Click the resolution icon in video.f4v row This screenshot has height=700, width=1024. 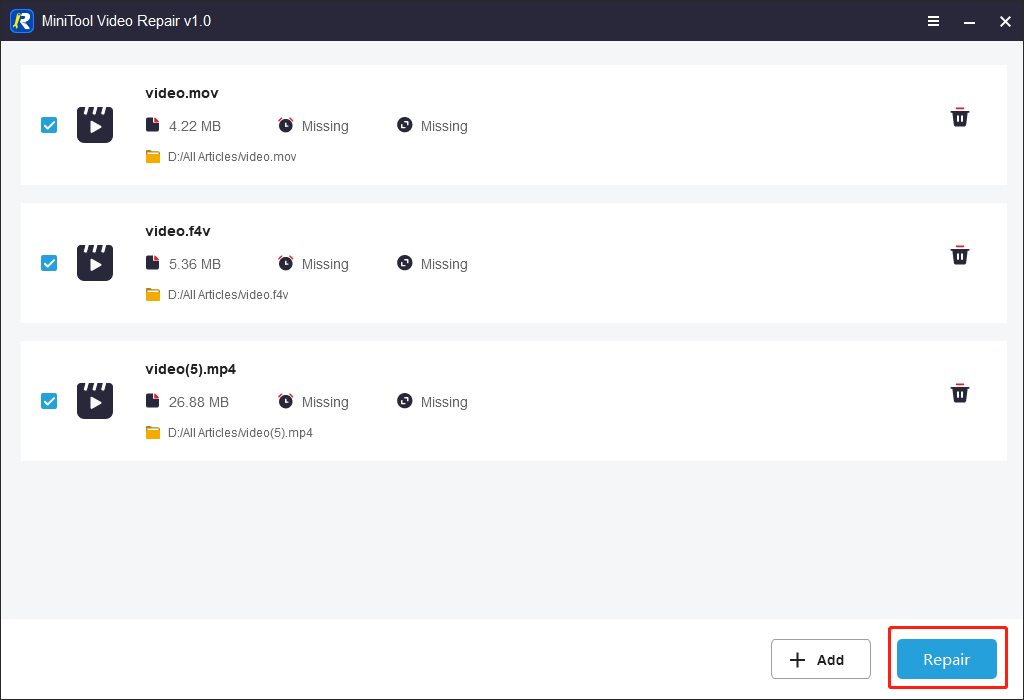point(405,262)
